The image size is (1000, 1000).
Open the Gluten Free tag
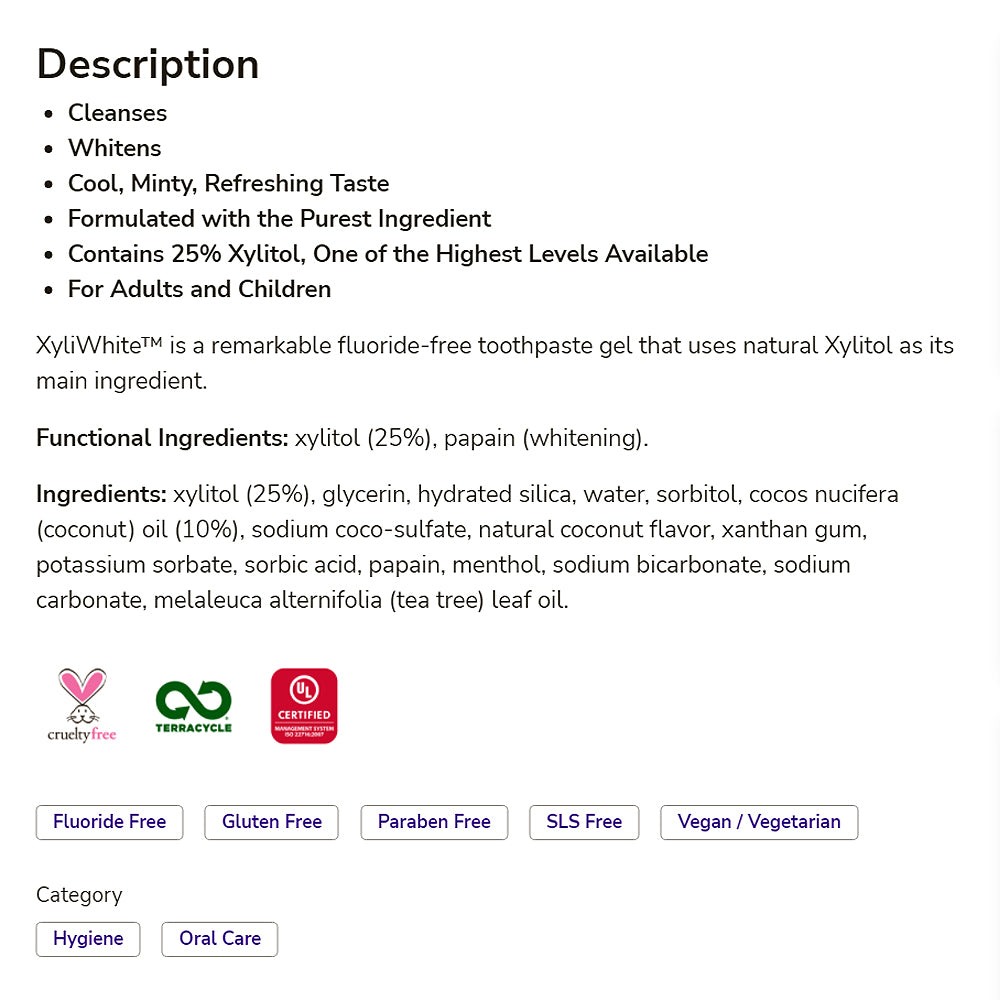click(272, 822)
